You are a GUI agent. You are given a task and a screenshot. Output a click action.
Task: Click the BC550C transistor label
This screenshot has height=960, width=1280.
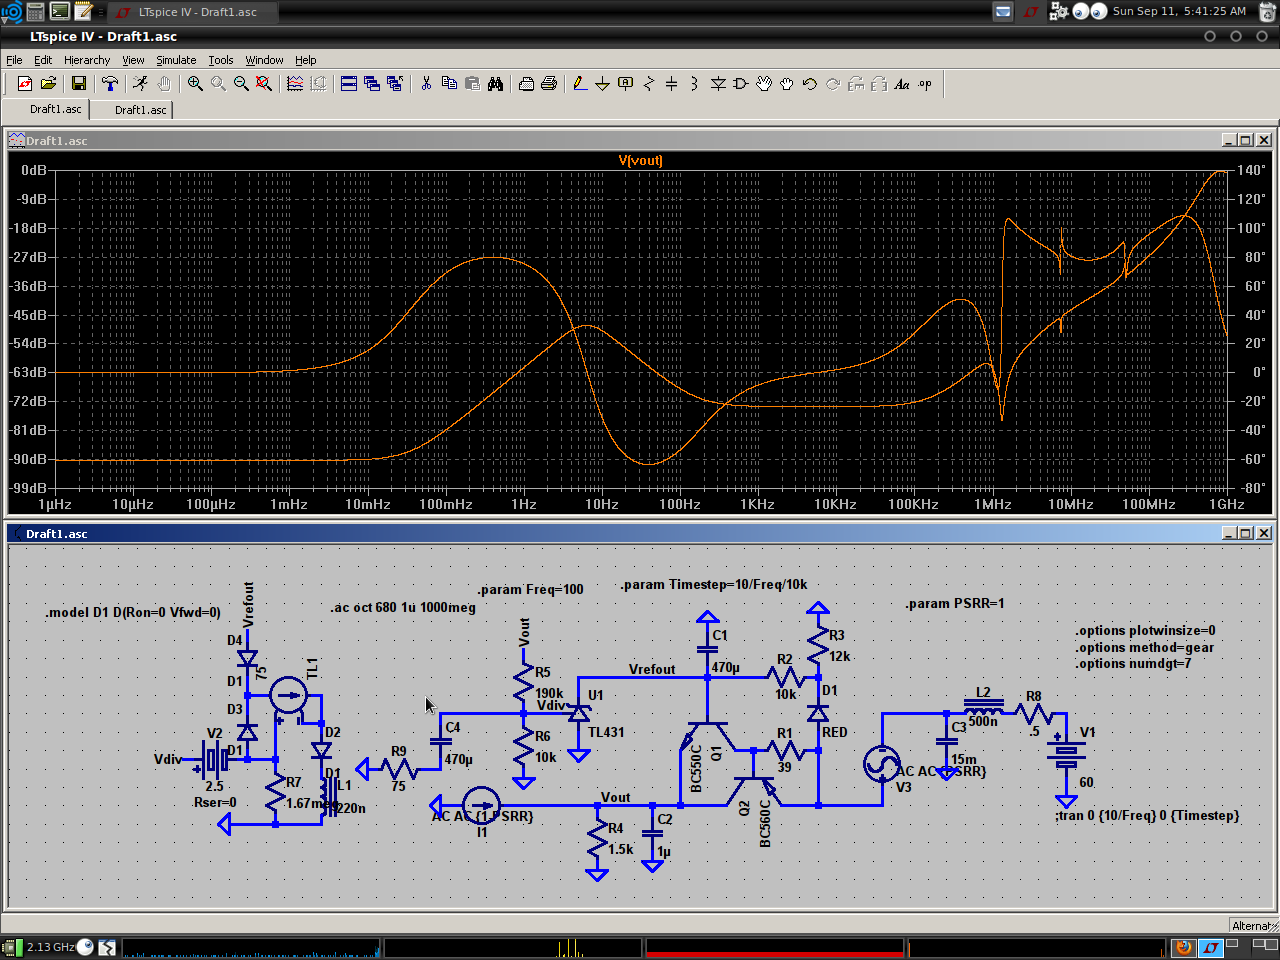coord(696,768)
